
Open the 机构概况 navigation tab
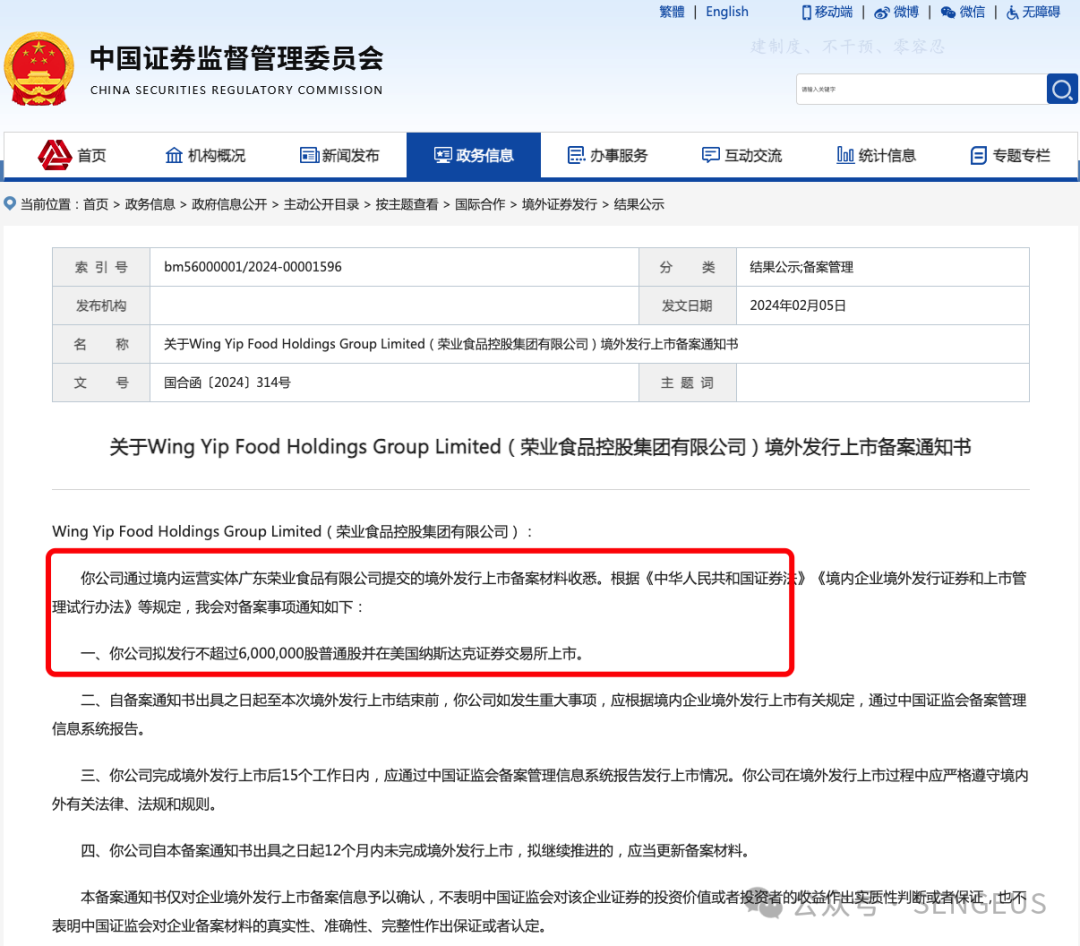pos(205,155)
